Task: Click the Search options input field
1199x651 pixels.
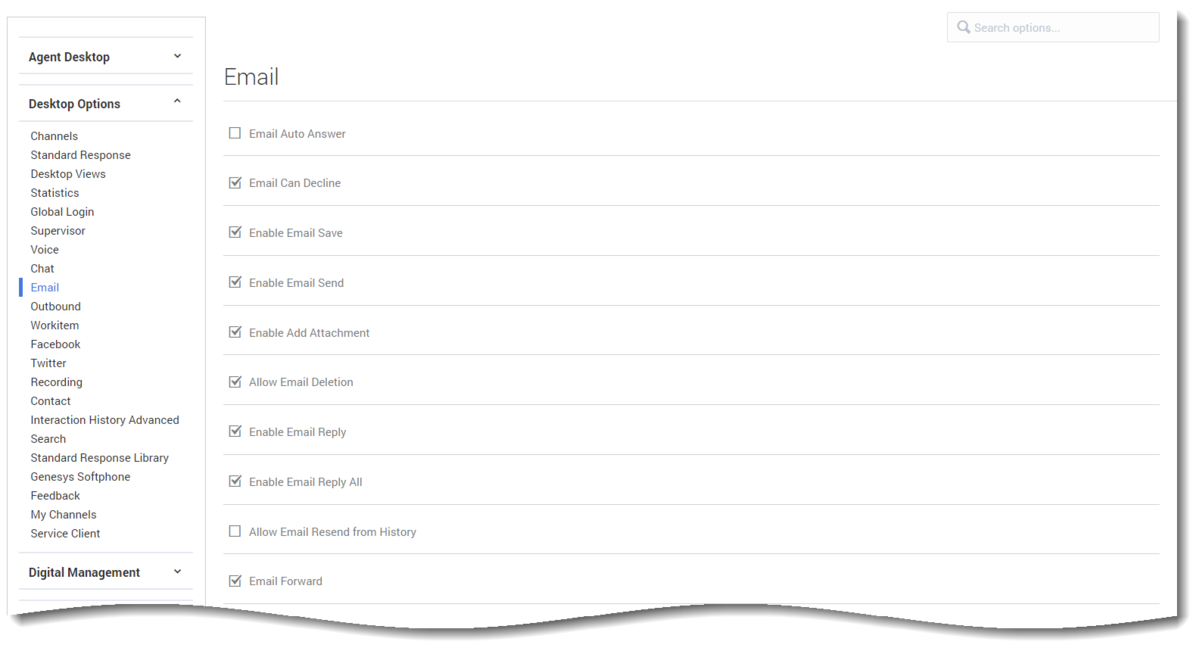Action: (x=1053, y=28)
